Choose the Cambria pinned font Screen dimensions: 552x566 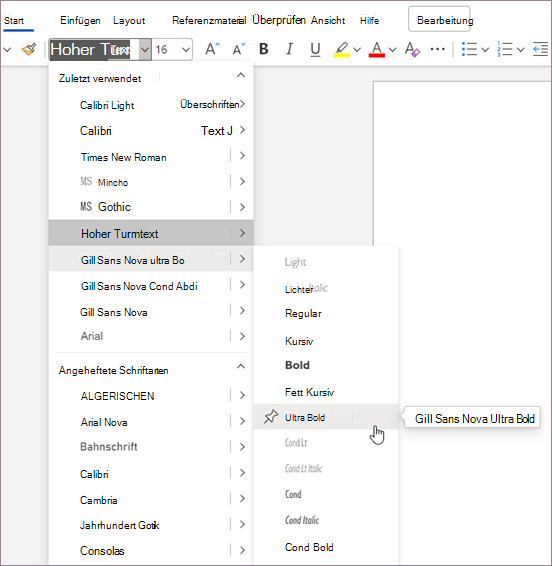point(99,500)
